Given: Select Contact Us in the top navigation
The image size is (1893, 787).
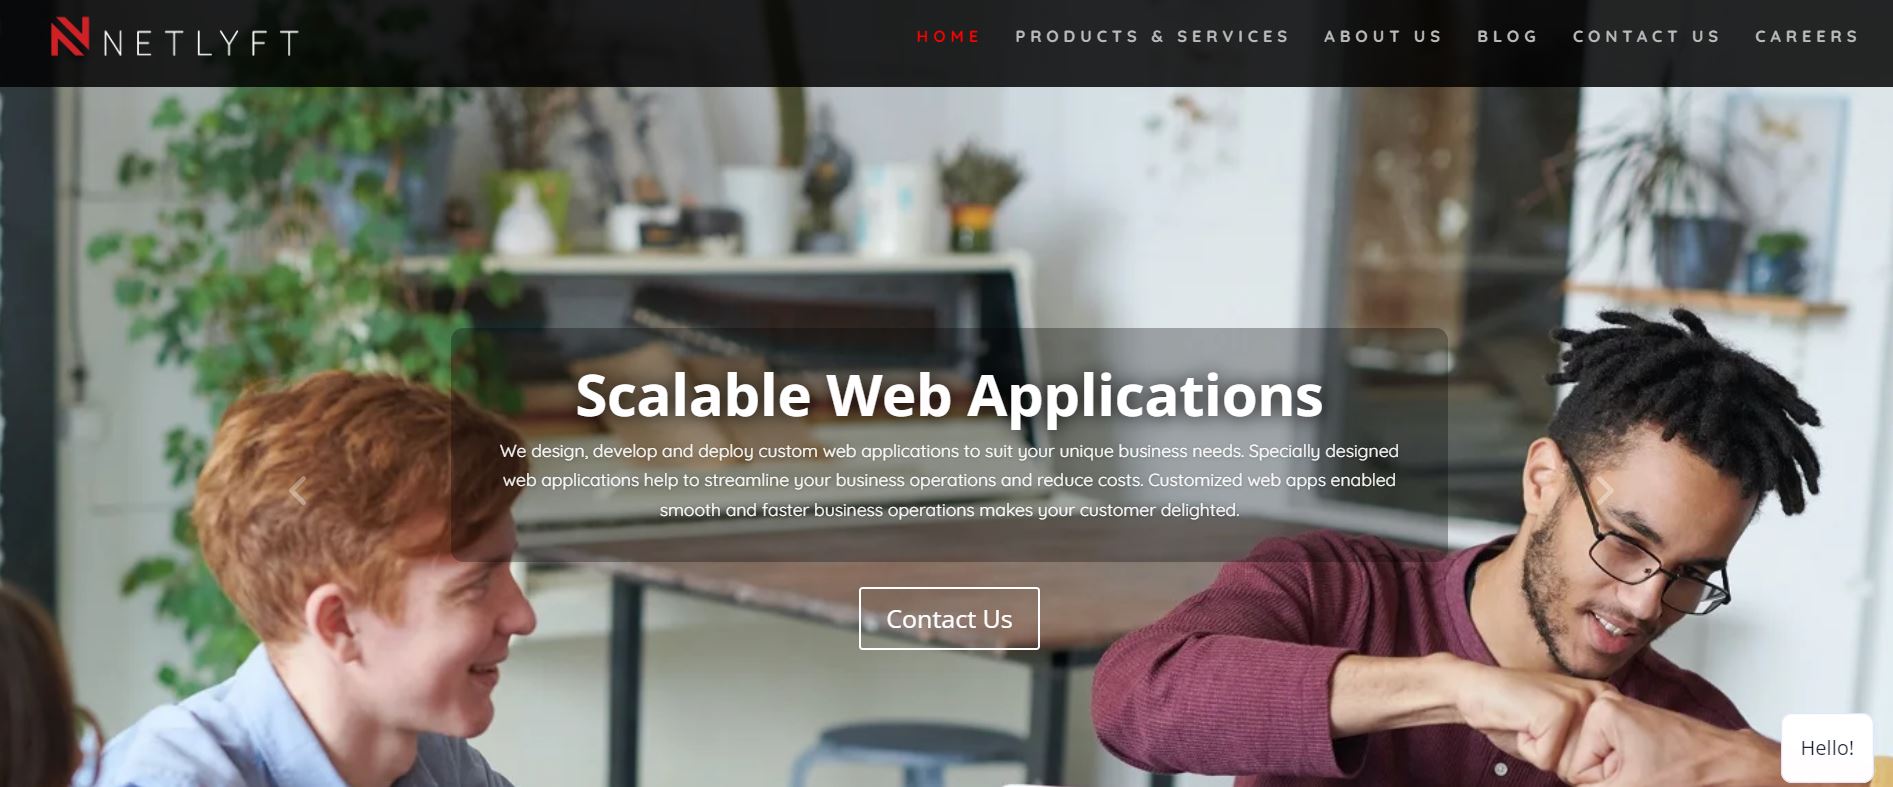Looking at the screenshot, I should point(1646,37).
